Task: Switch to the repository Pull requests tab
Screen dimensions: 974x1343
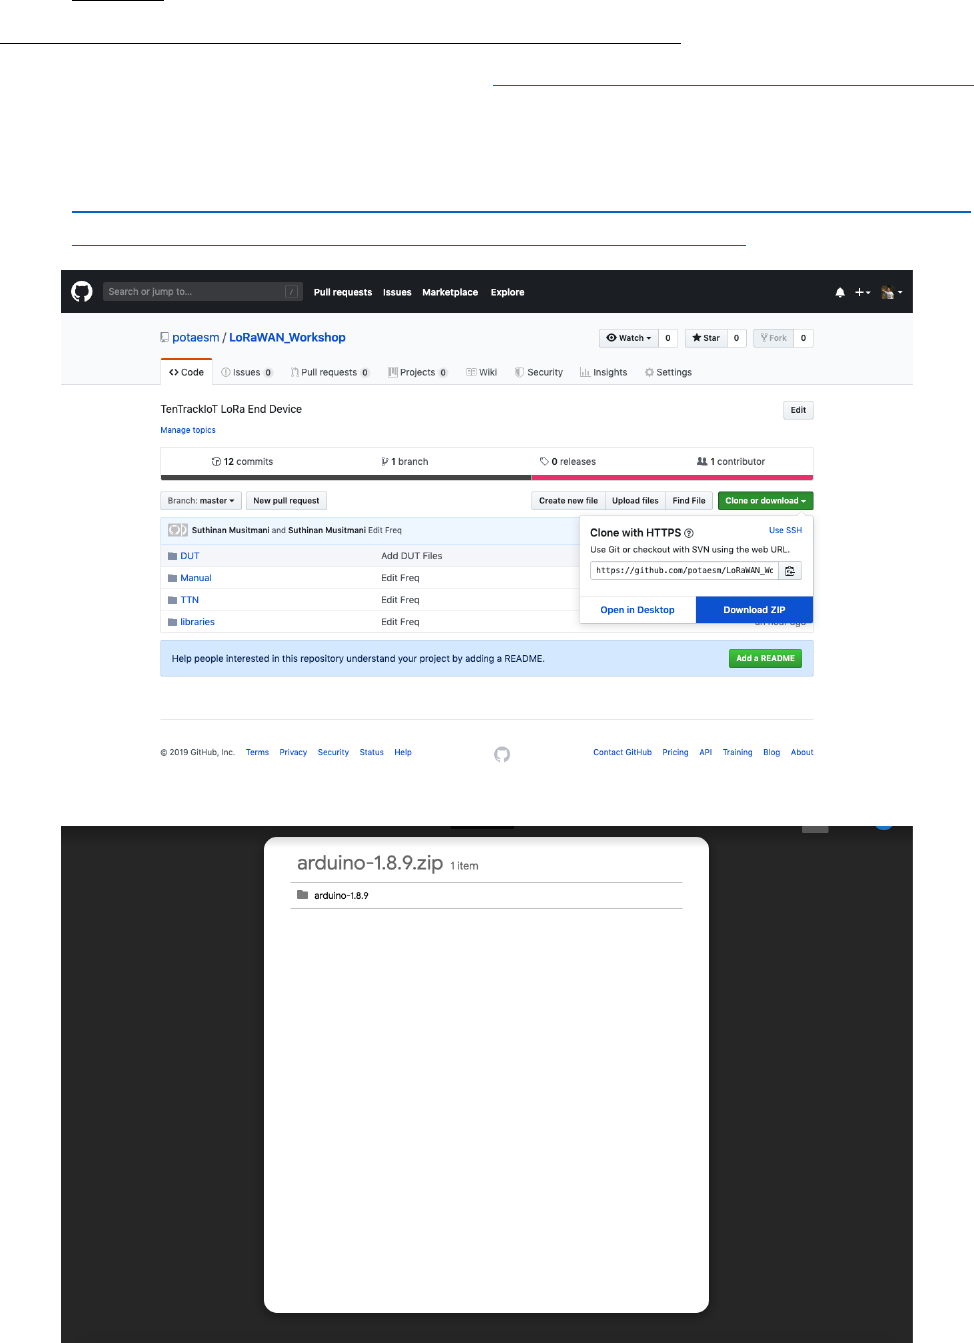Action: (330, 372)
